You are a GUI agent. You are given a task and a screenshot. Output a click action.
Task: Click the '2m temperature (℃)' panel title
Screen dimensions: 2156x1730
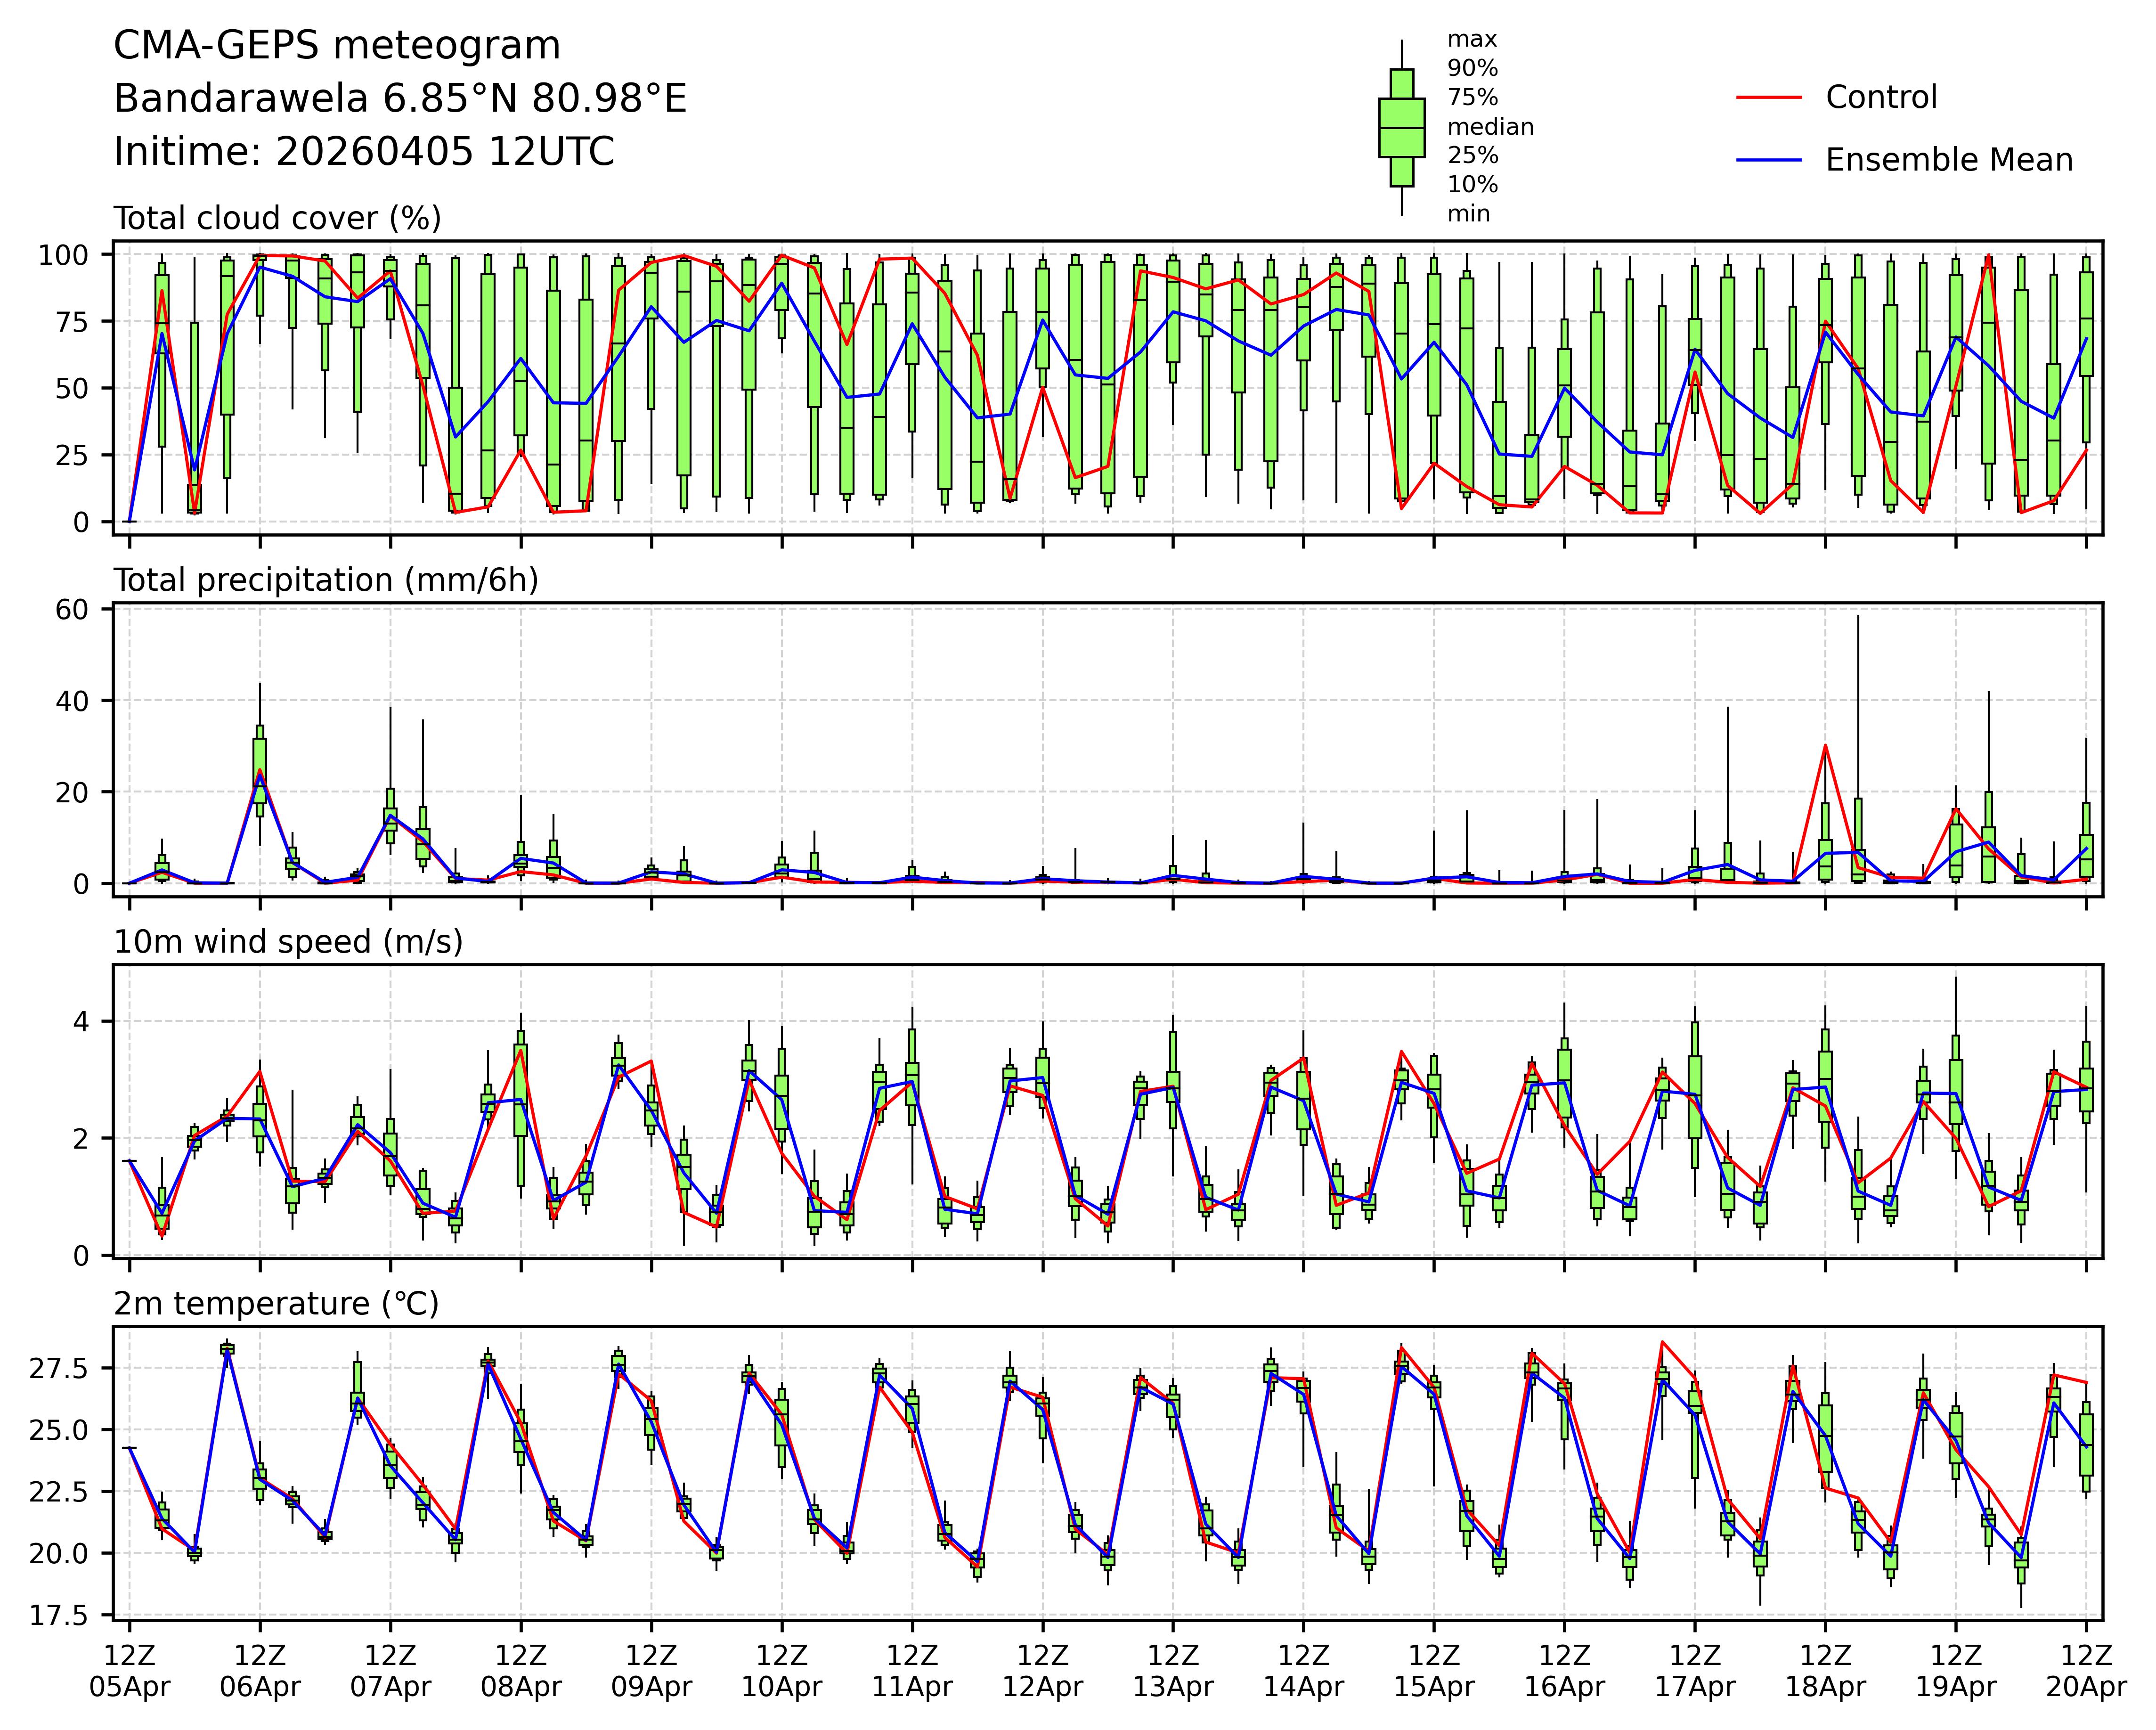276,1304
